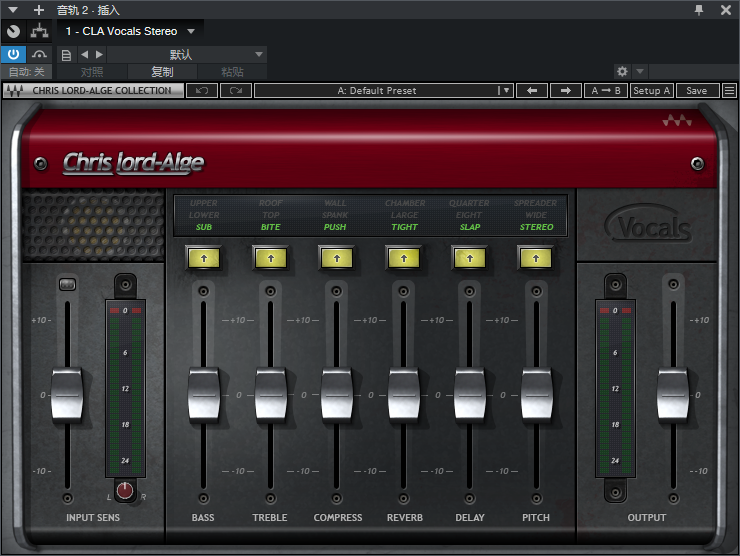The width and height of the screenshot is (740, 556).
Task: Open the preset file document icon
Action: (x=67, y=55)
